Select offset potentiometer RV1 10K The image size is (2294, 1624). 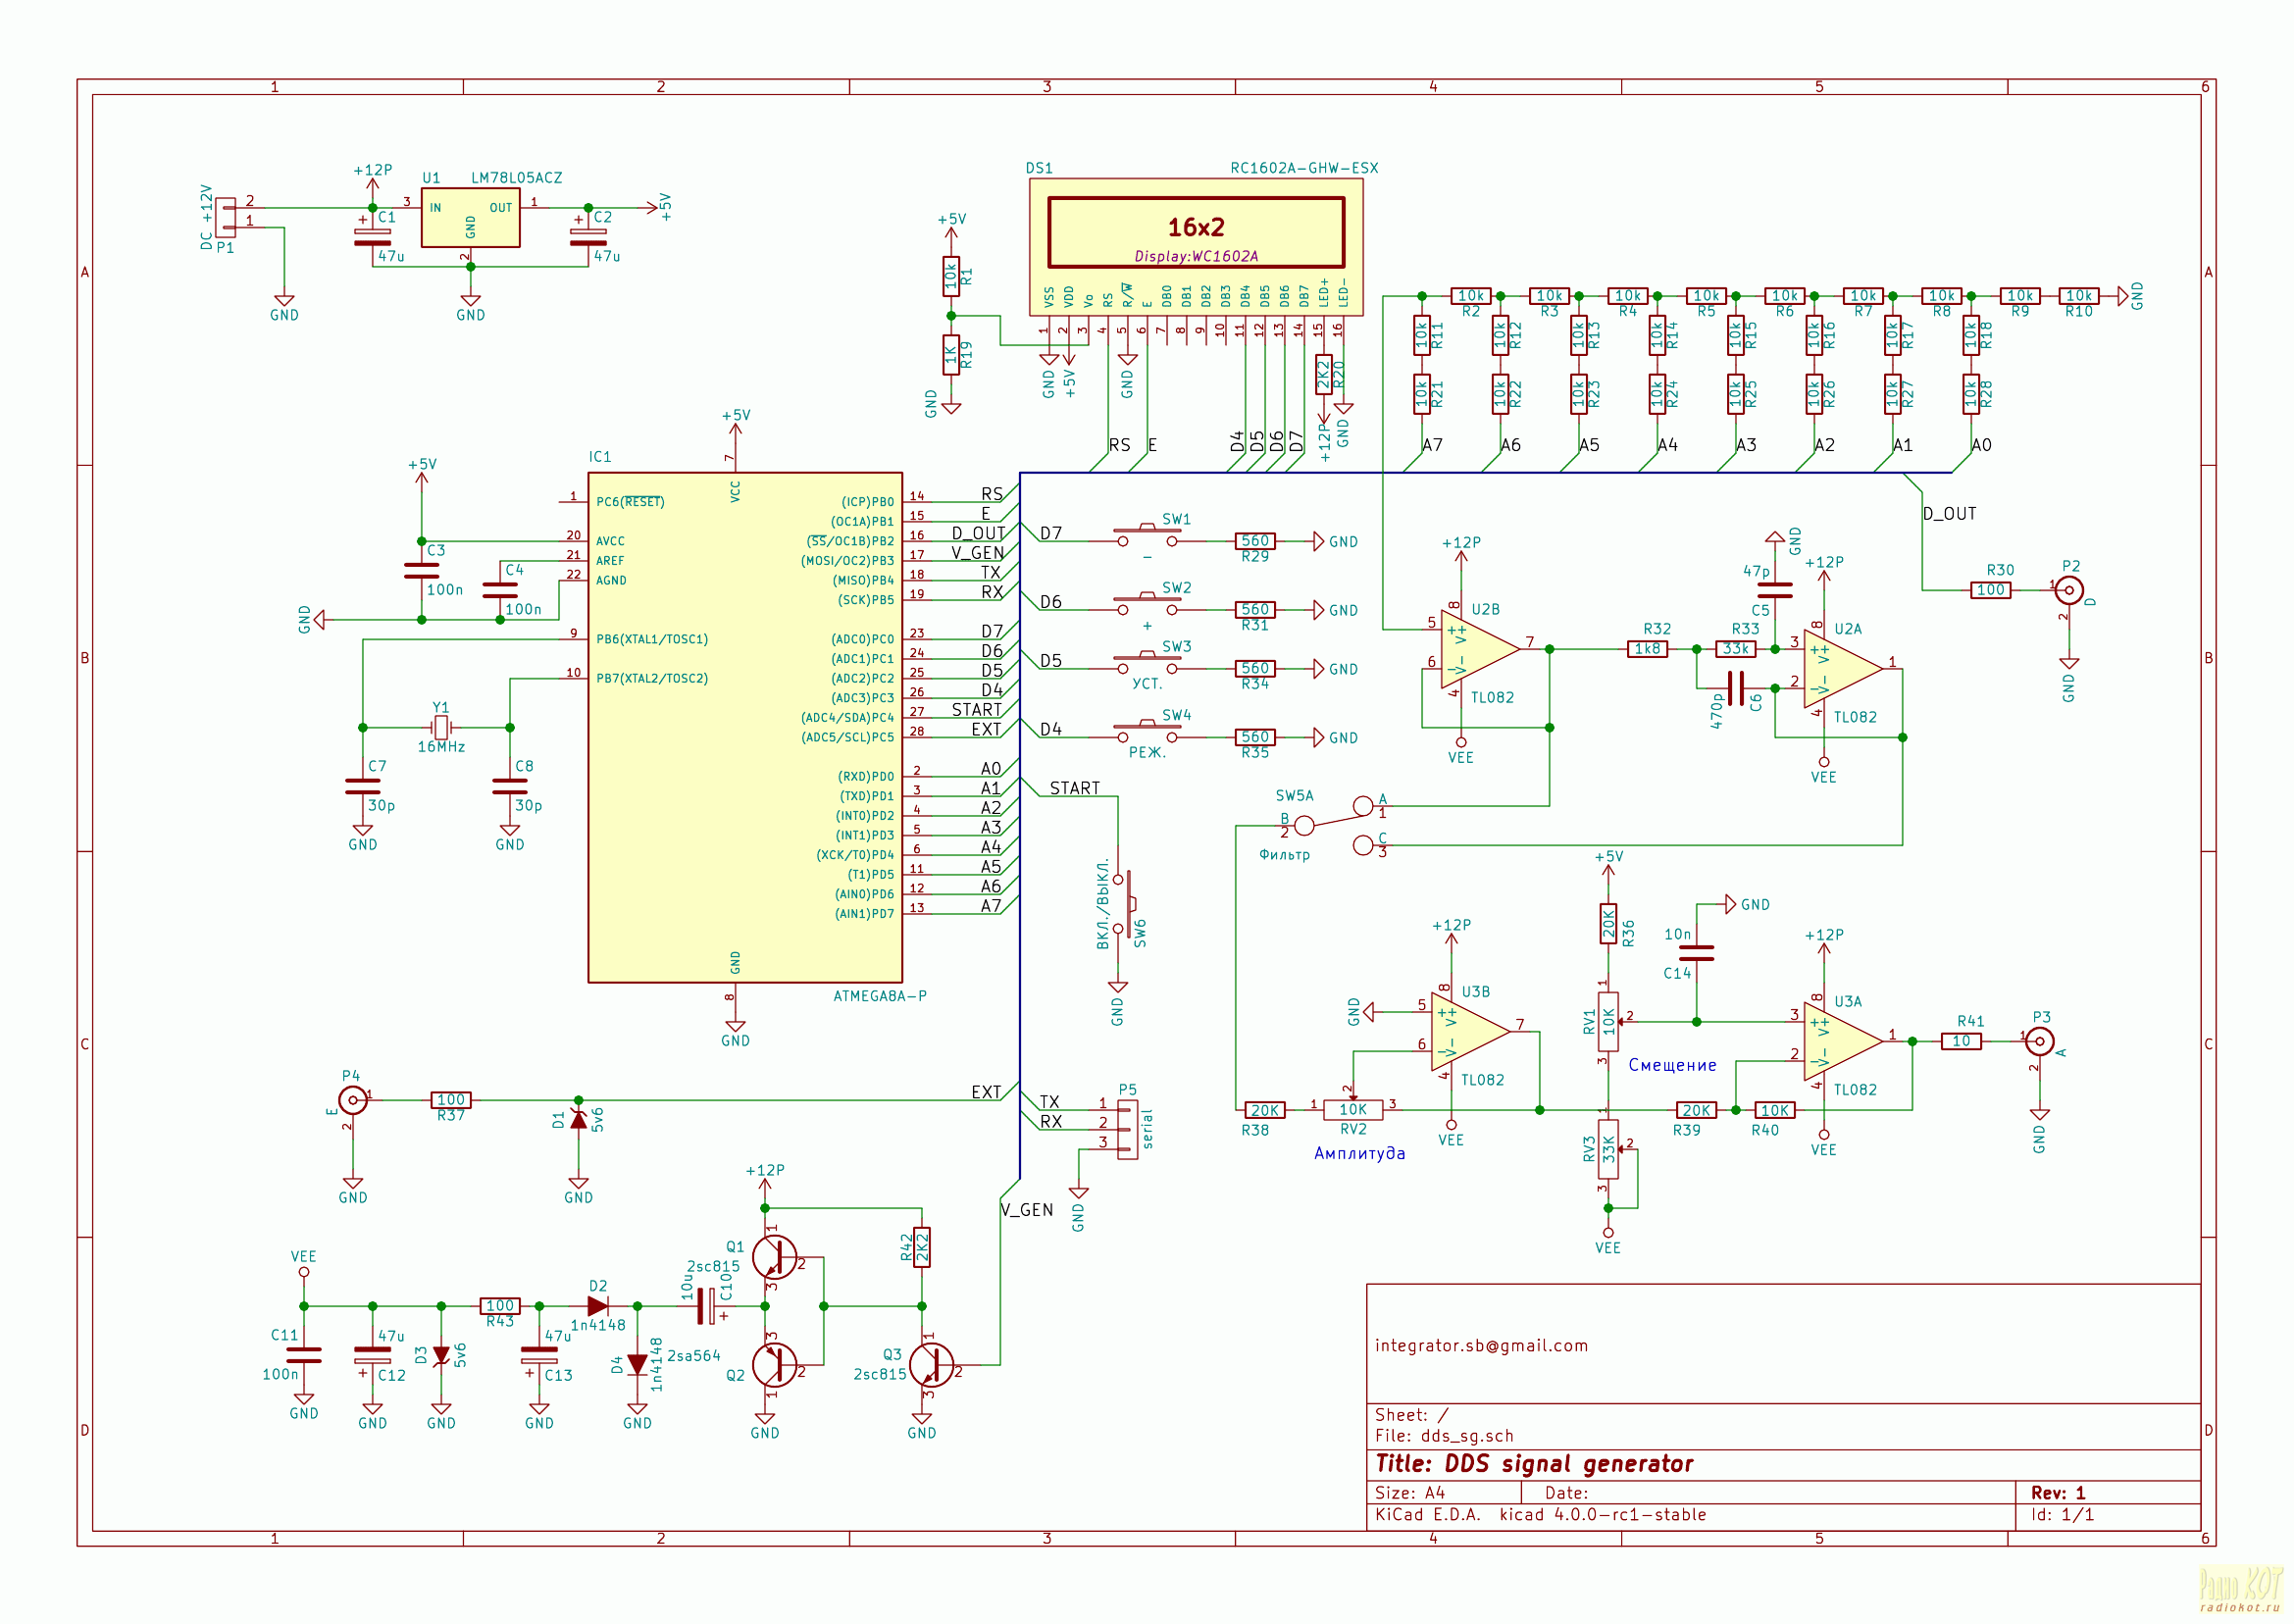[1608, 1021]
